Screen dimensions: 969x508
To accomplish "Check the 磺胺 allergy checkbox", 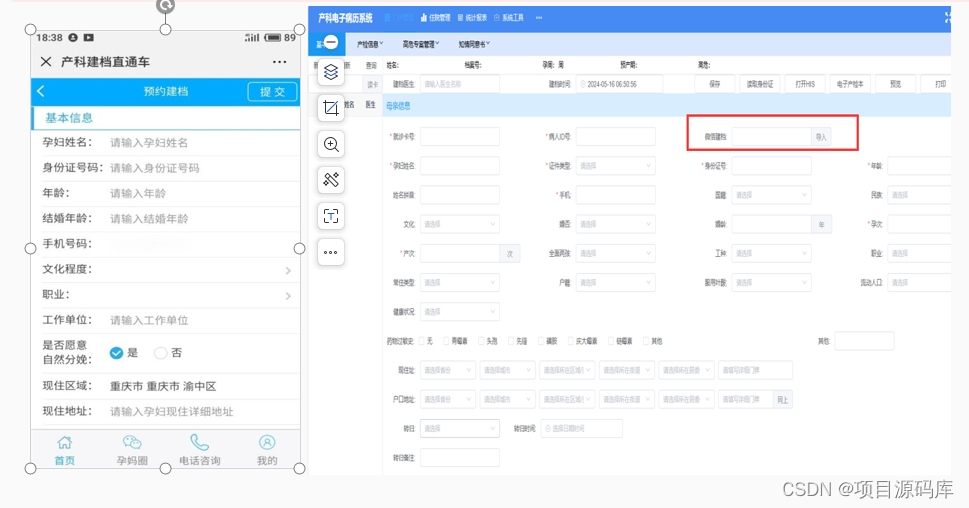I will [x=541, y=341].
